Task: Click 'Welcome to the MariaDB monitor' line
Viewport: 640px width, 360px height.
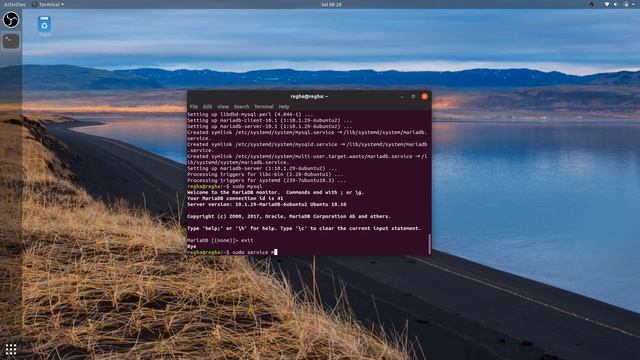Action: tap(276, 192)
